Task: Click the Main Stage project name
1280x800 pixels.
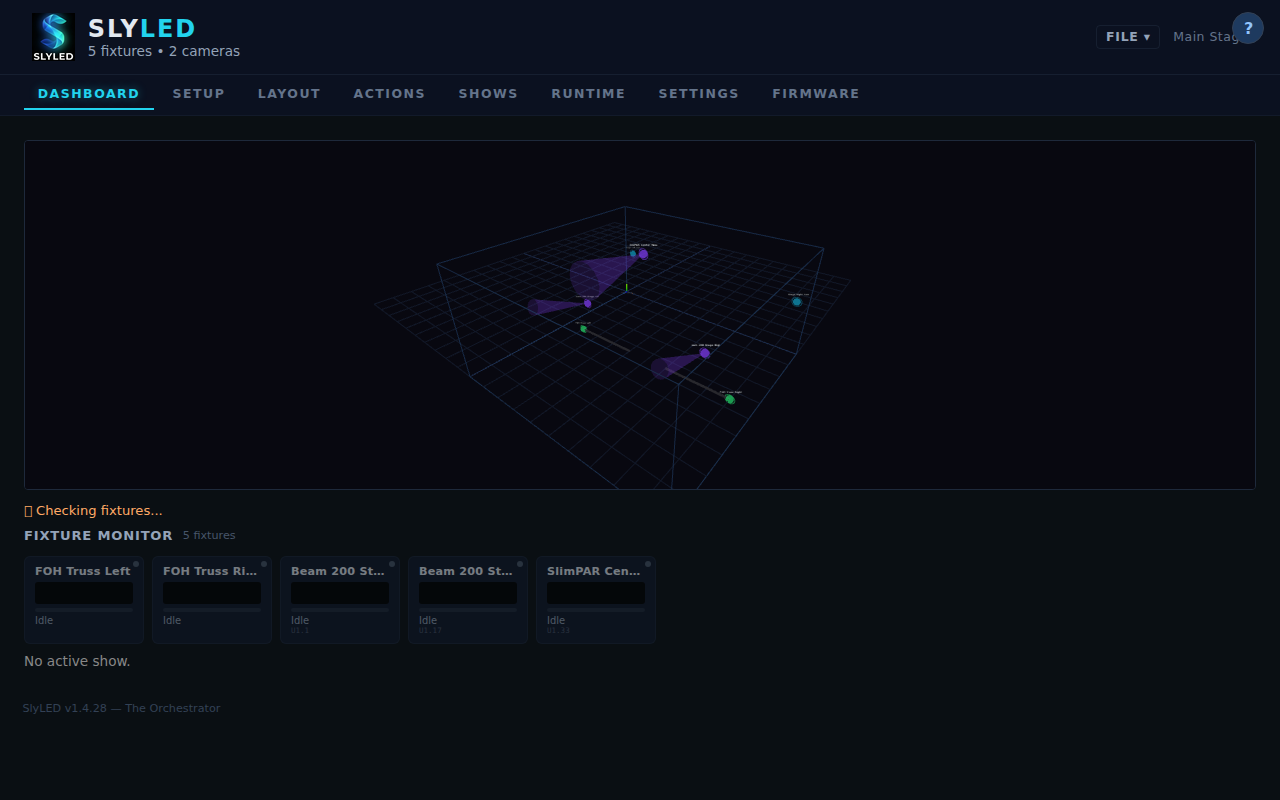Action: pos(1203,37)
